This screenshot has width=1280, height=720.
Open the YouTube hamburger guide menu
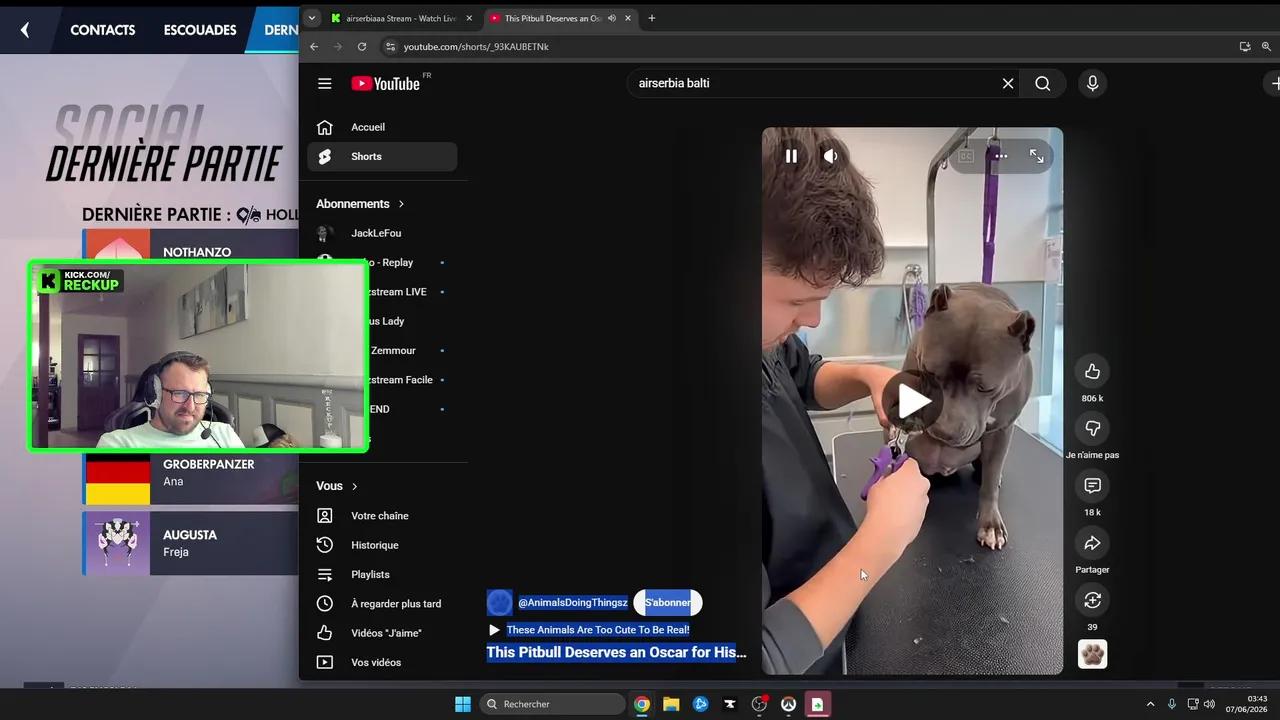[x=325, y=84]
